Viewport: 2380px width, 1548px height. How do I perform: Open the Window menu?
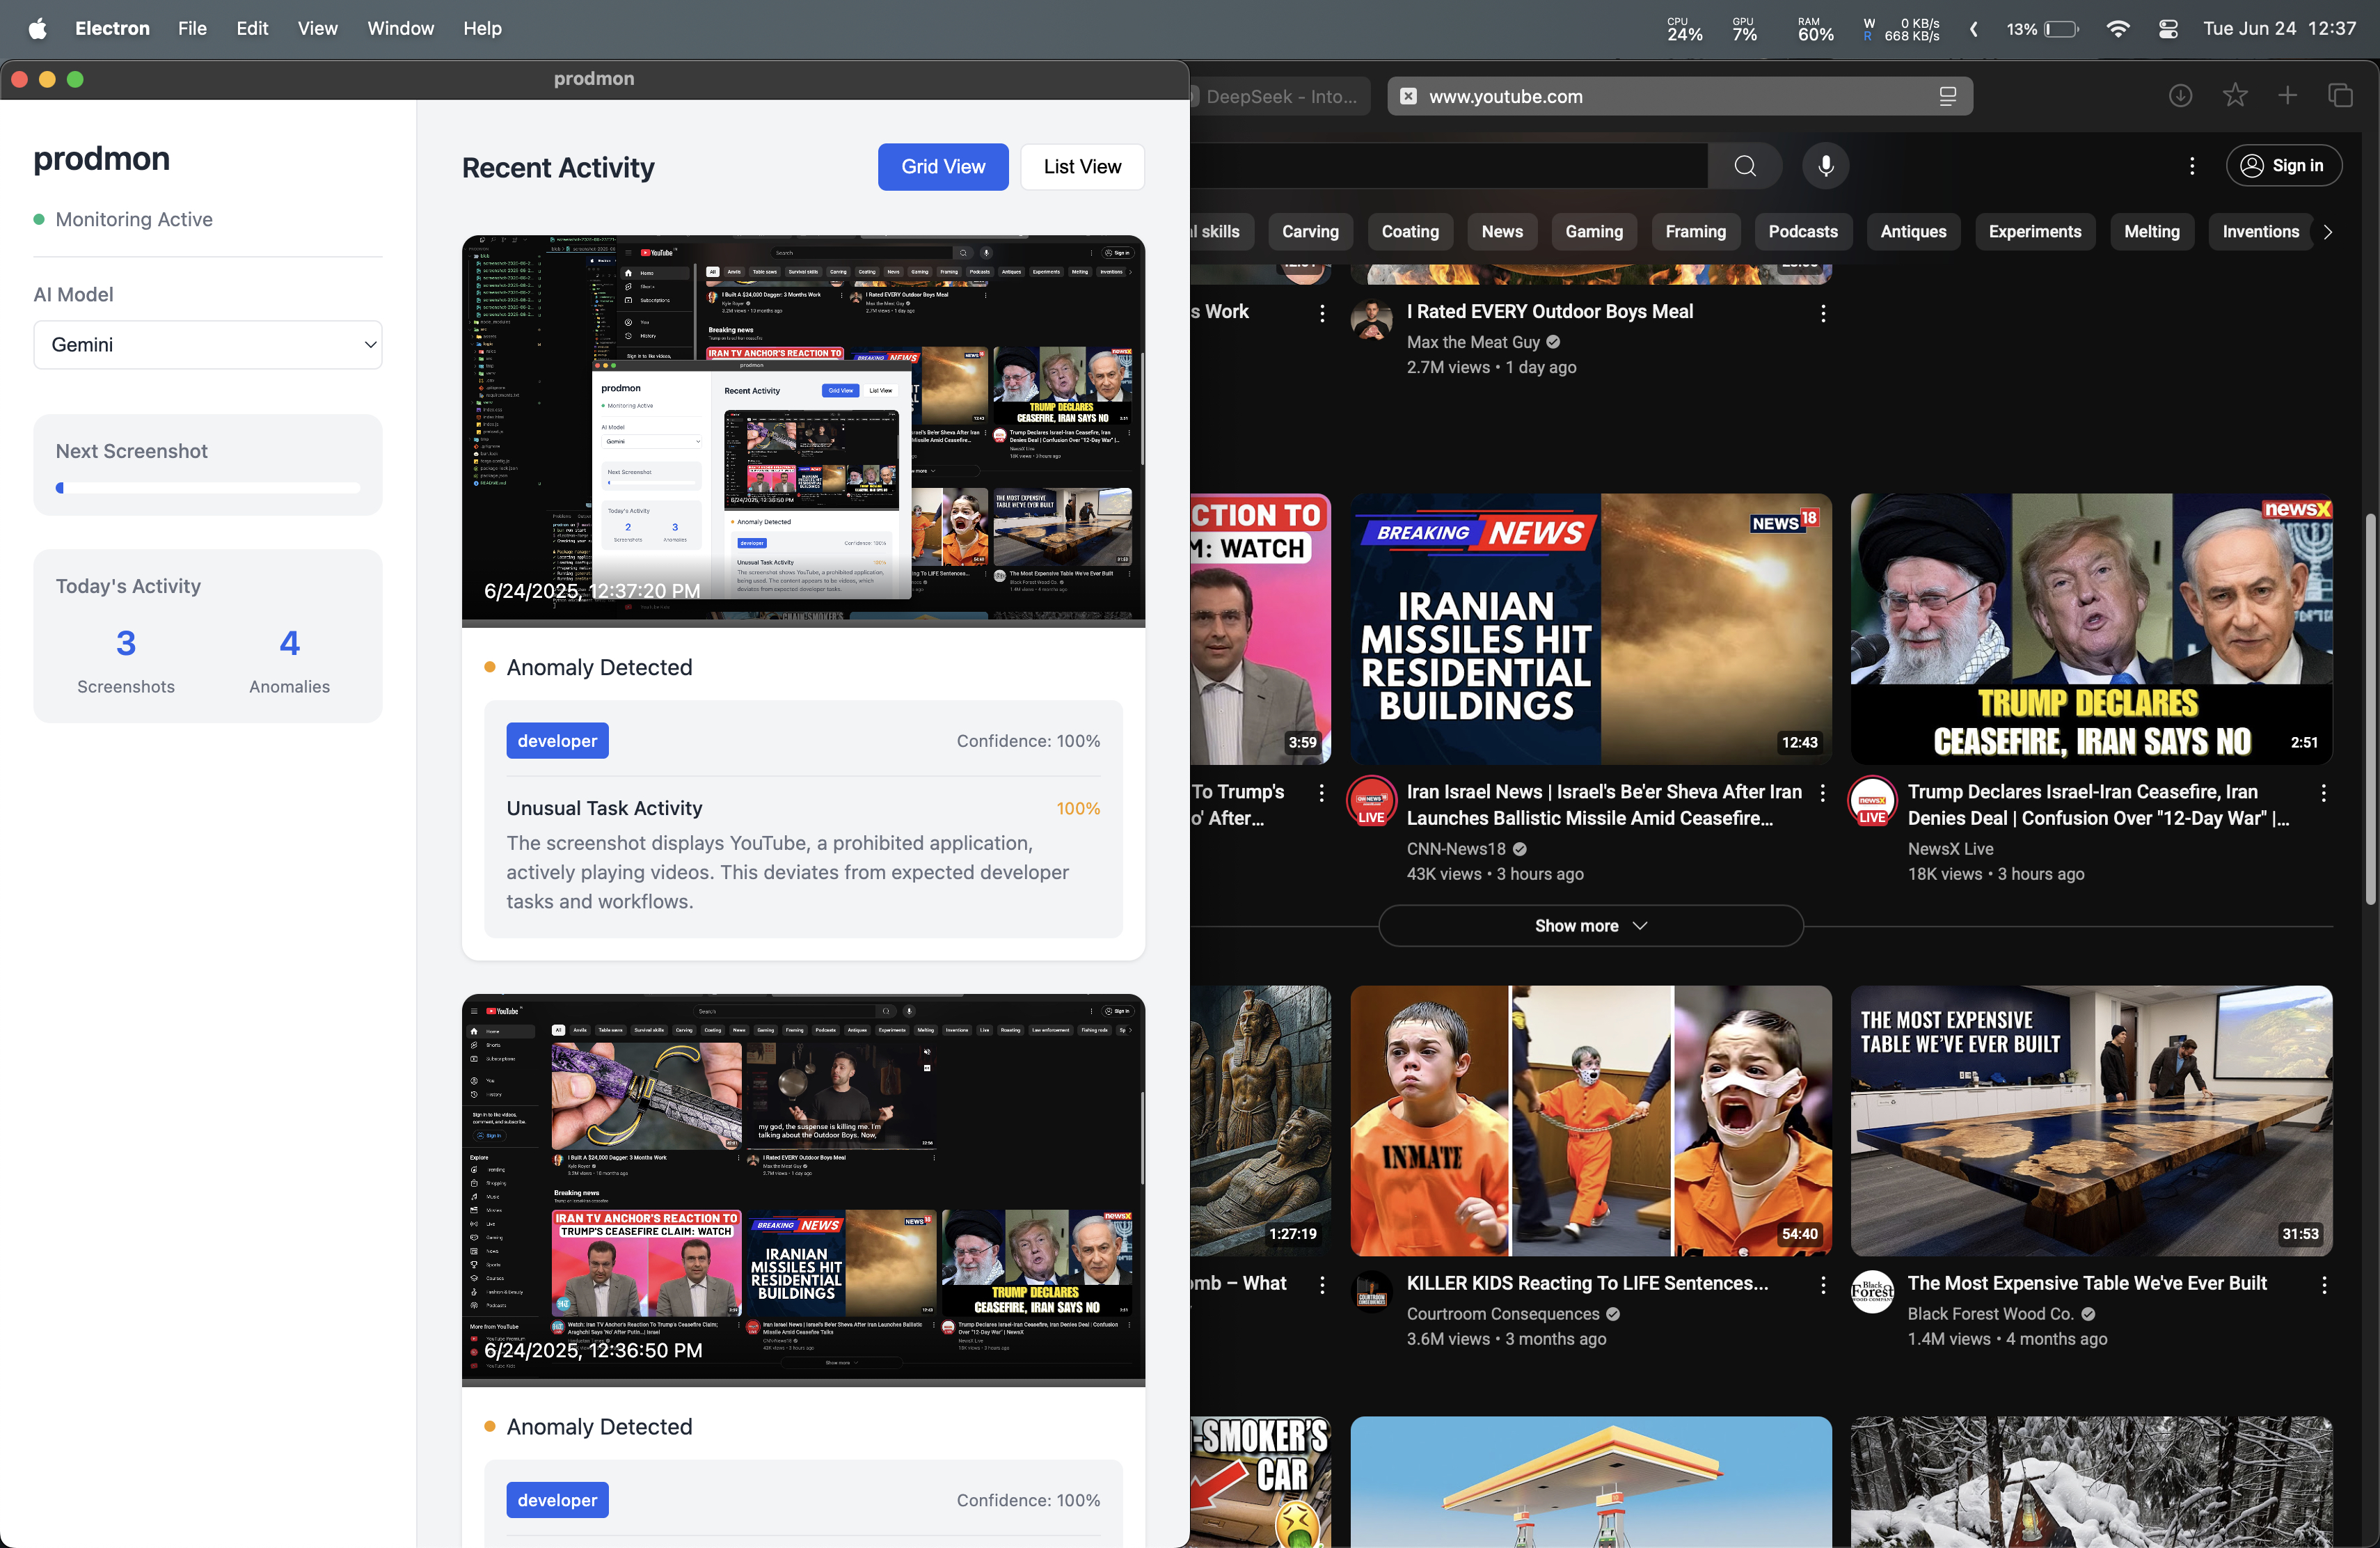pyautogui.click(x=400, y=29)
